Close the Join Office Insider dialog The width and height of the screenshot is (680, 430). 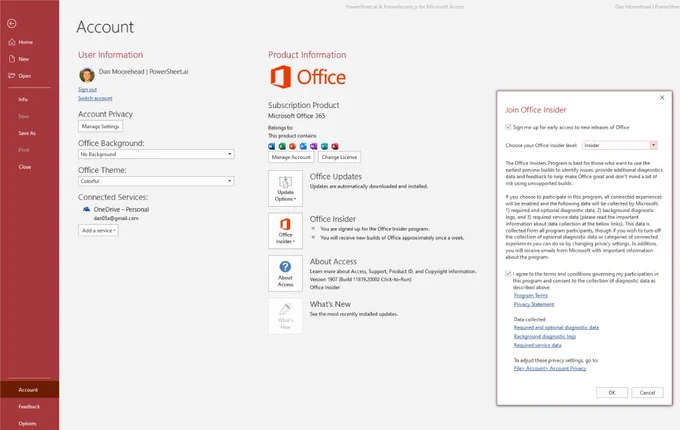pyautogui.click(x=662, y=98)
